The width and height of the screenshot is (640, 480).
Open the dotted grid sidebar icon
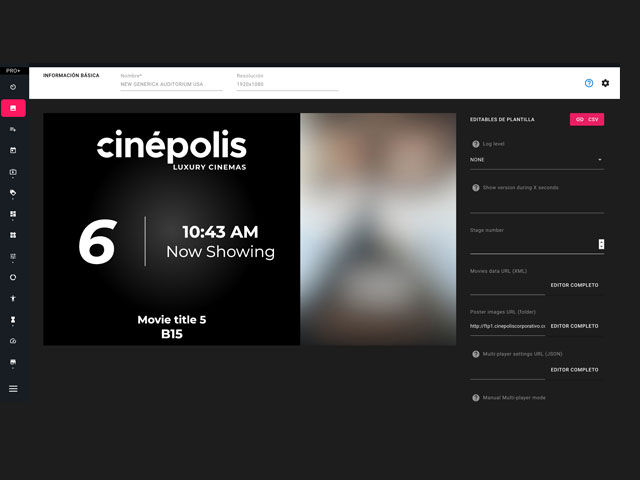click(x=13, y=256)
